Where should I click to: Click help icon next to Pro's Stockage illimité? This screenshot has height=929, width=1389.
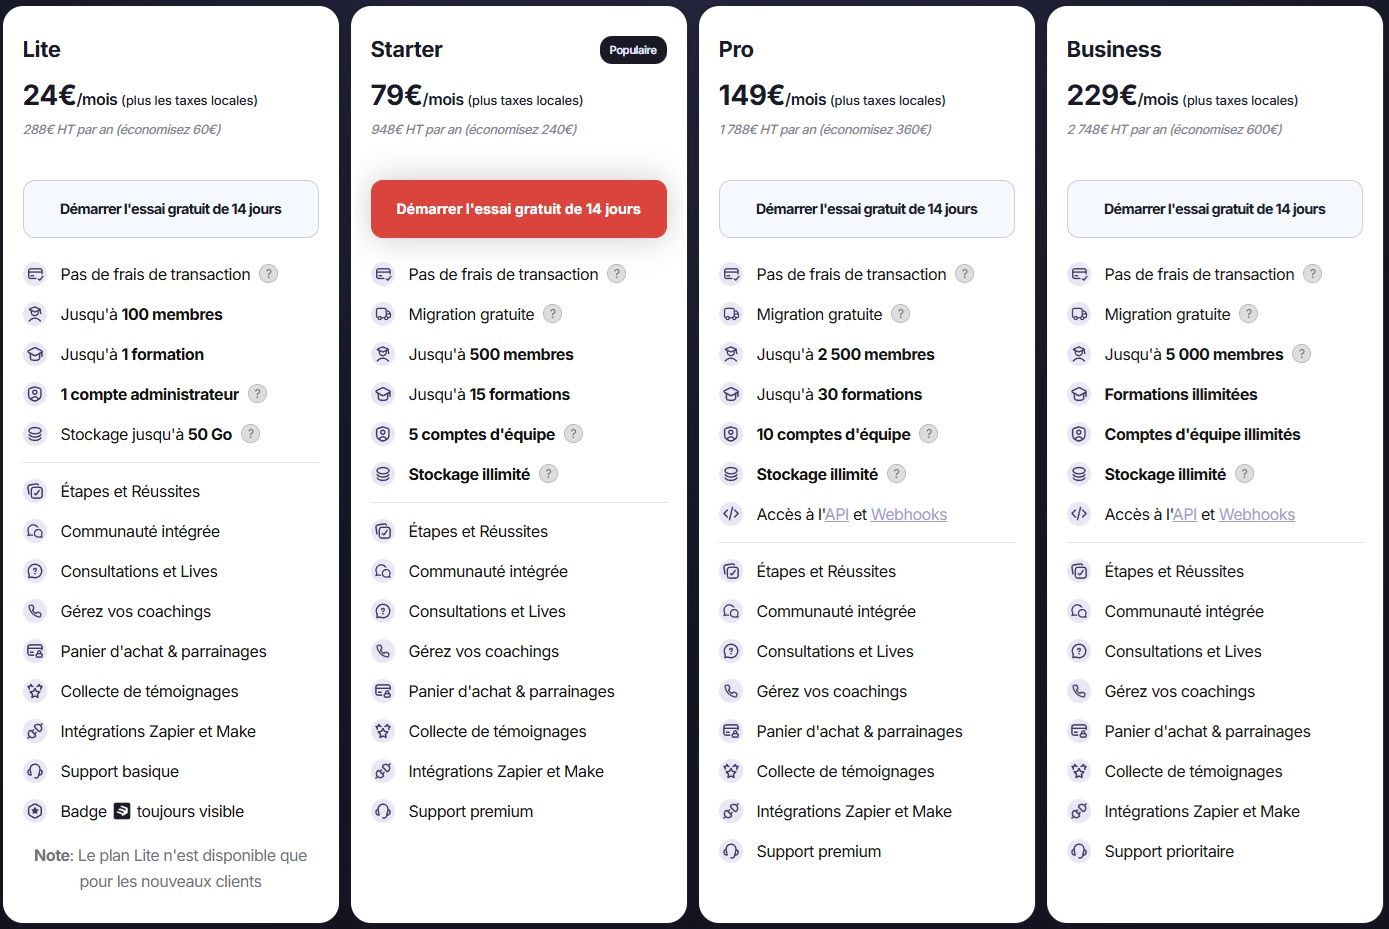[x=896, y=474]
